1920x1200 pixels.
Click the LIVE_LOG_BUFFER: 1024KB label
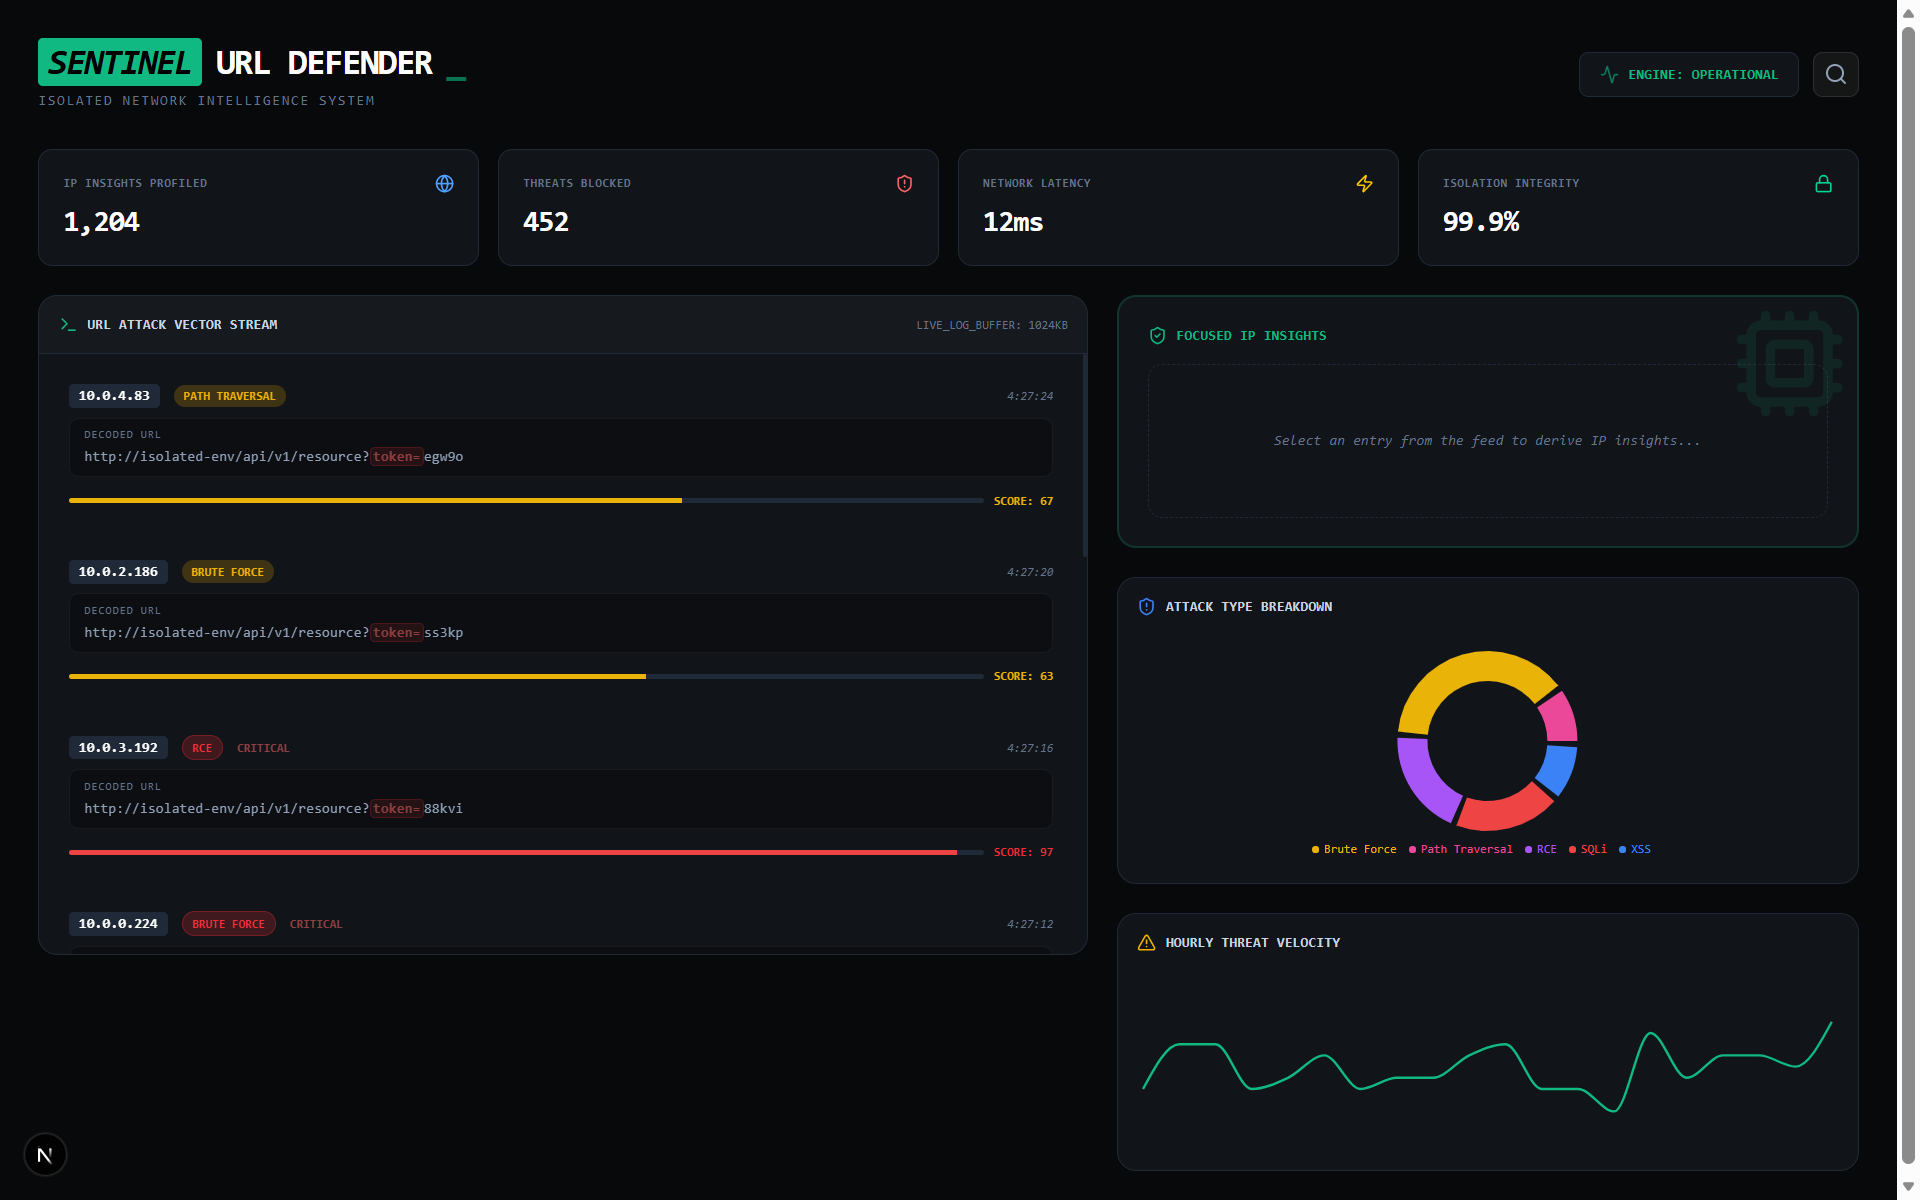tap(992, 325)
